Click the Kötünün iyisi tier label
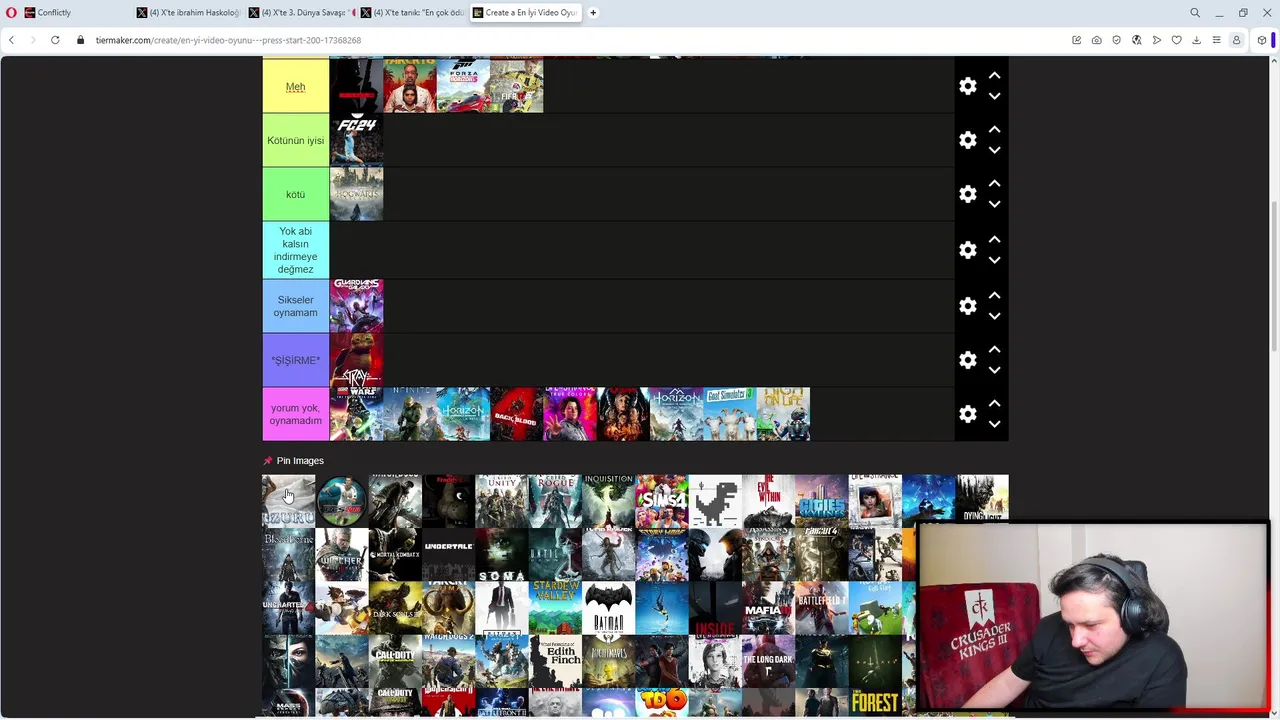1280x720 pixels. click(295, 140)
